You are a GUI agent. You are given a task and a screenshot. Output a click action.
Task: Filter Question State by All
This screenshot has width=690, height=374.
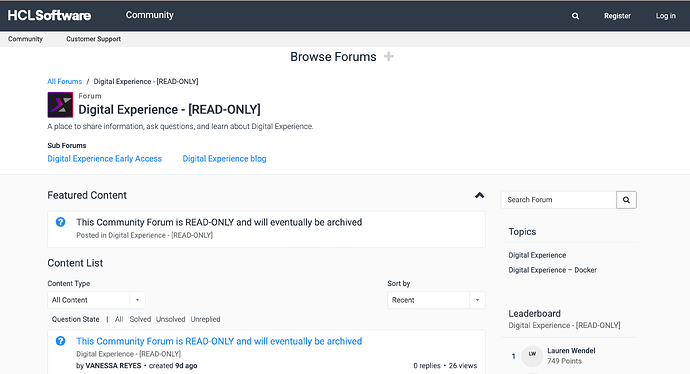[119, 319]
